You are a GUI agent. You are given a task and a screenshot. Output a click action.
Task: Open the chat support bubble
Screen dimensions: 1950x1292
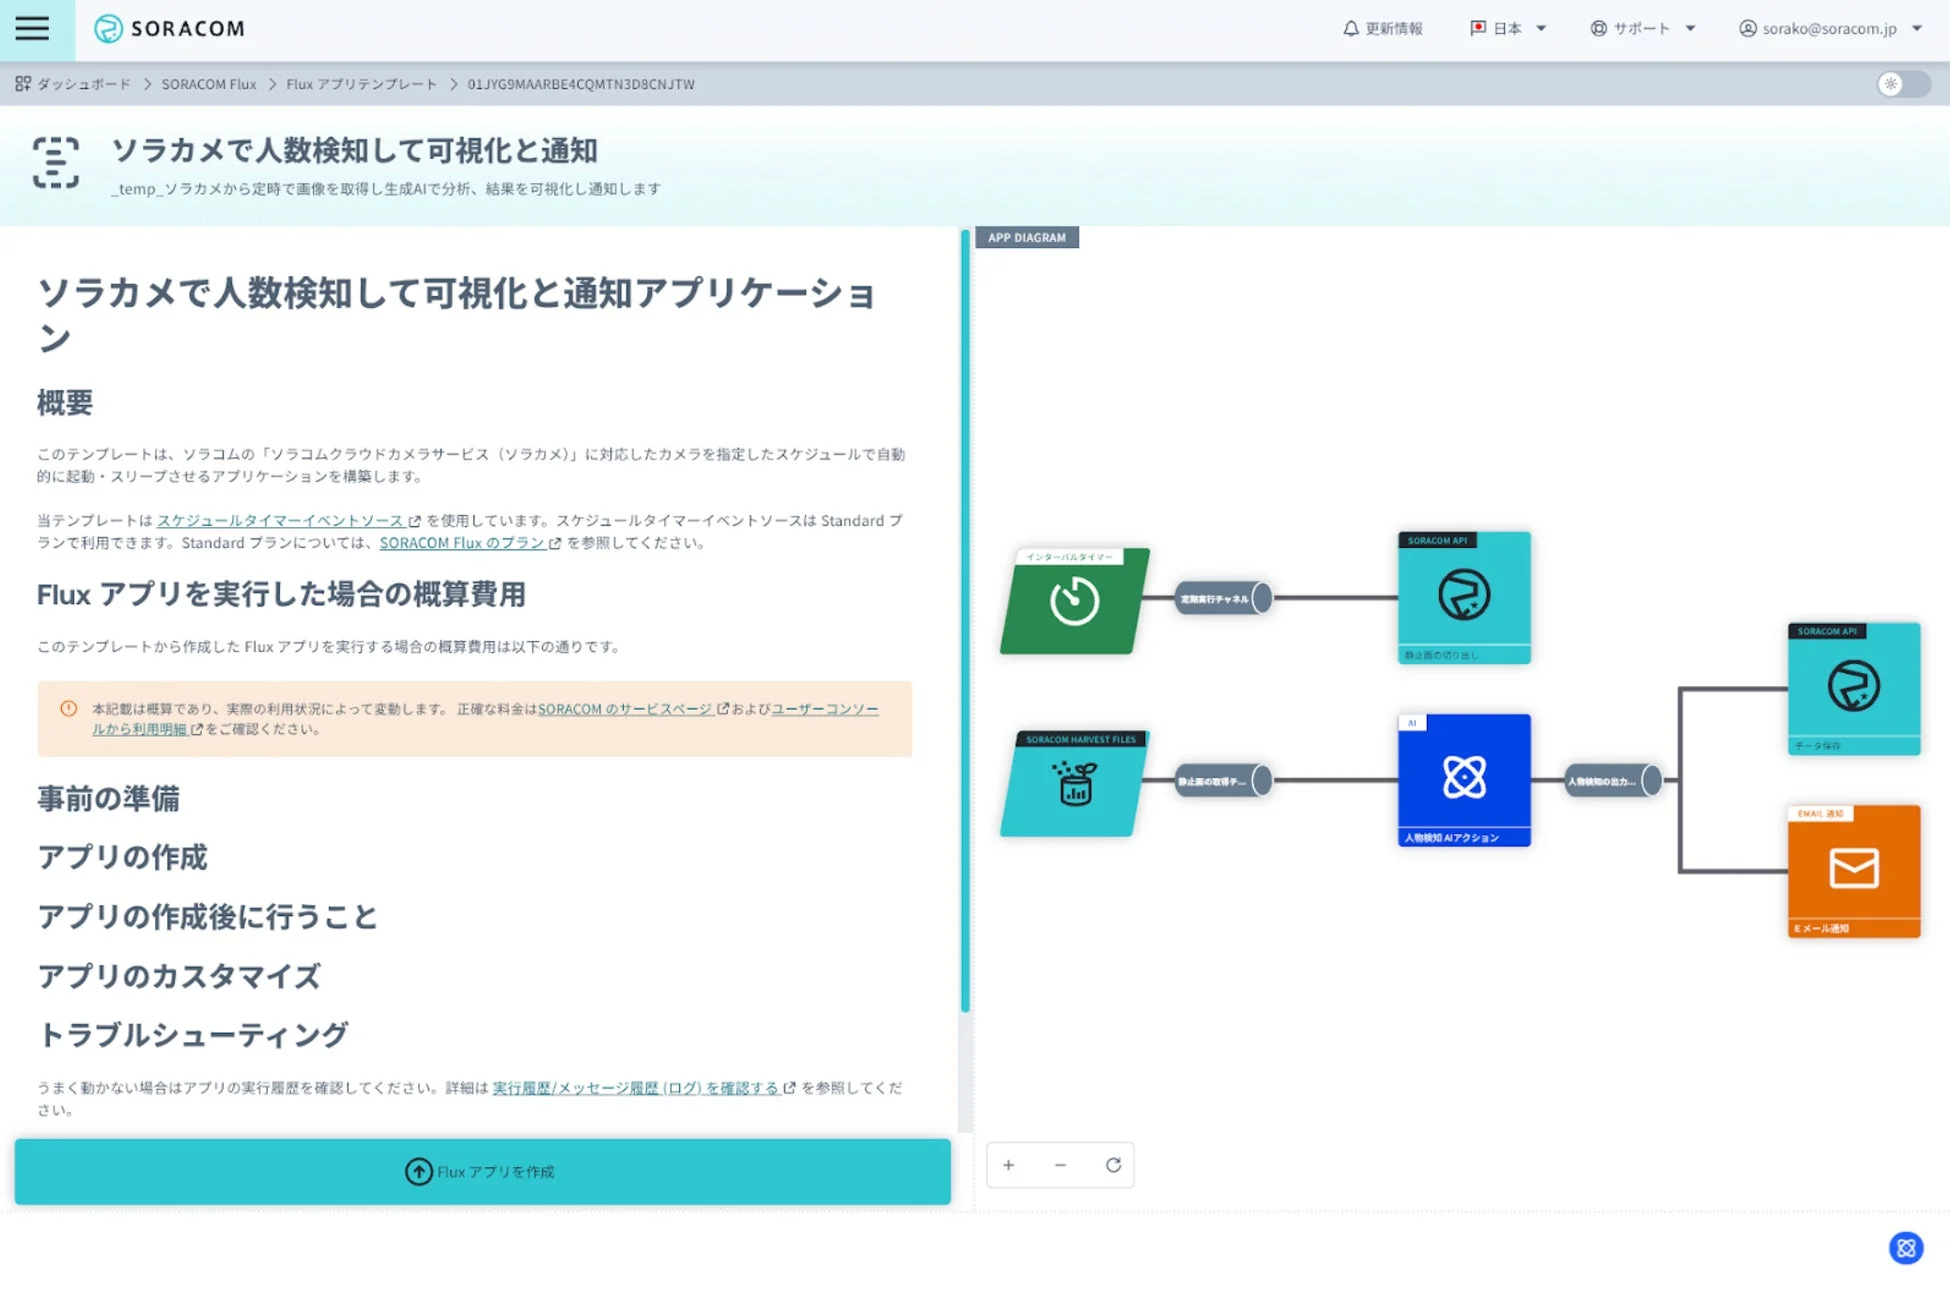[x=1905, y=1248]
